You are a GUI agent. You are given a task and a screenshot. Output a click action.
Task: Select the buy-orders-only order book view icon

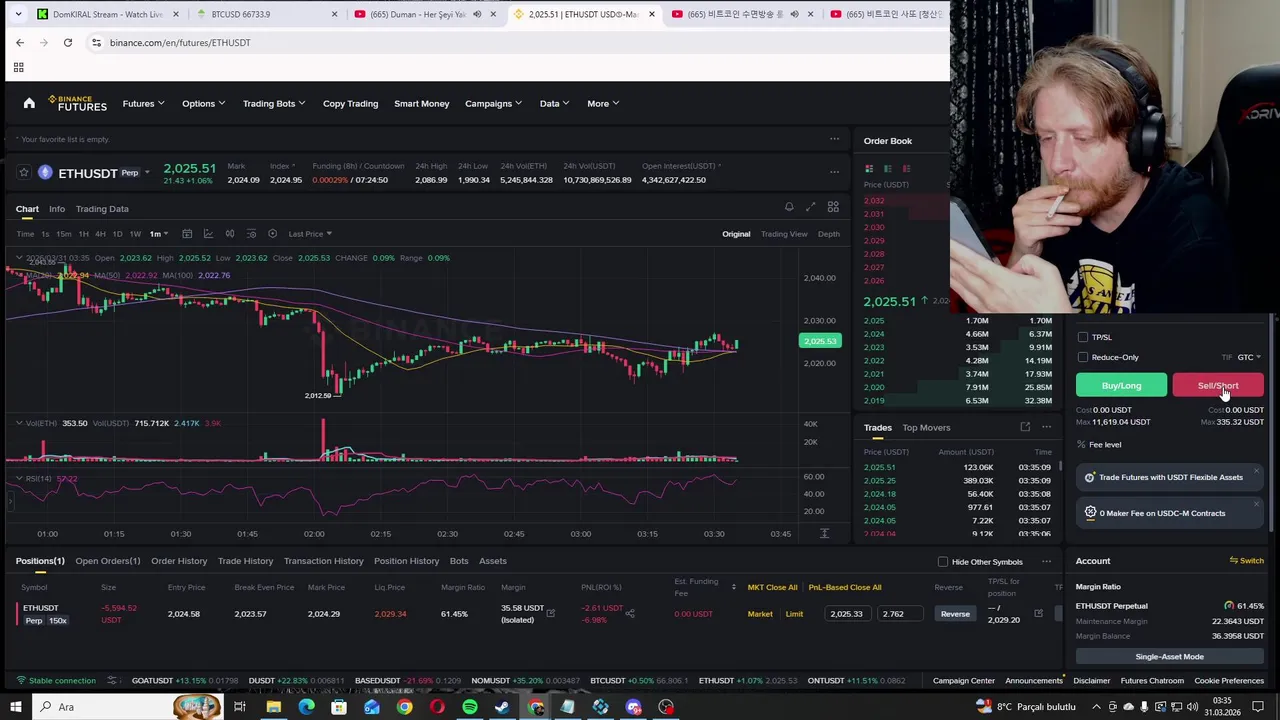tap(887, 169)
